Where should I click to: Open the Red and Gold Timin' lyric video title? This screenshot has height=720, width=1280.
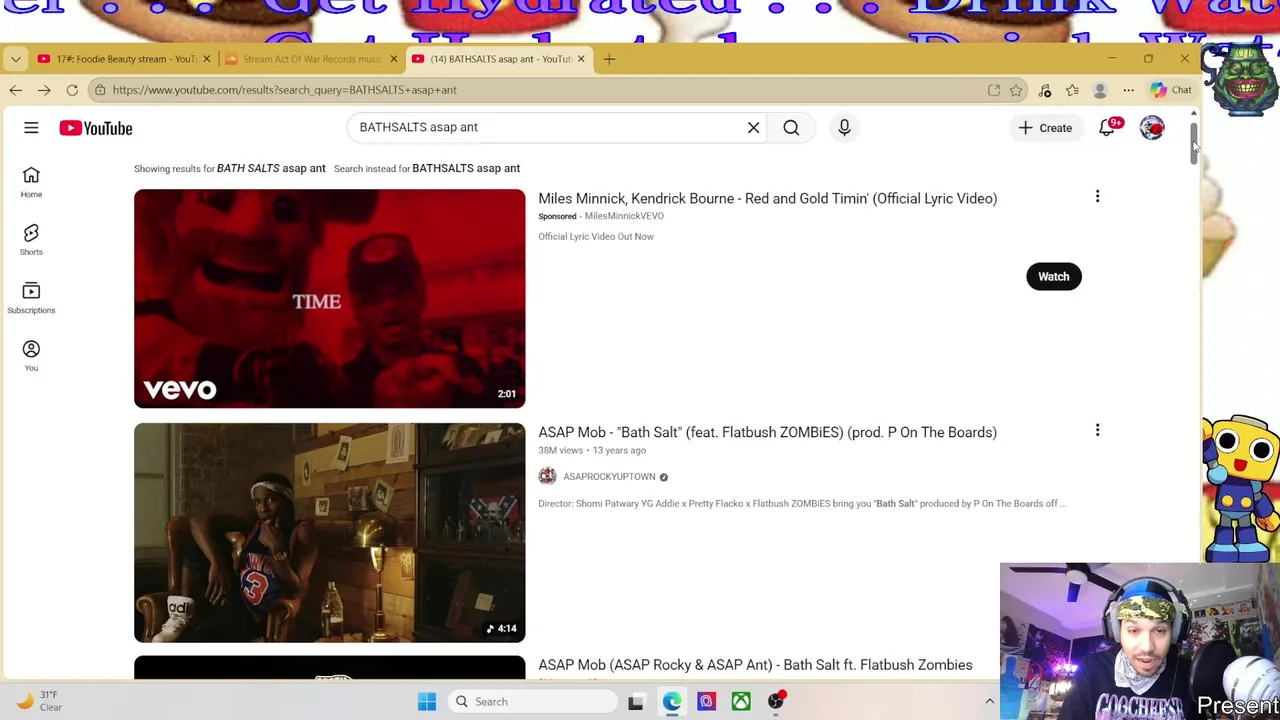point(767,198)
